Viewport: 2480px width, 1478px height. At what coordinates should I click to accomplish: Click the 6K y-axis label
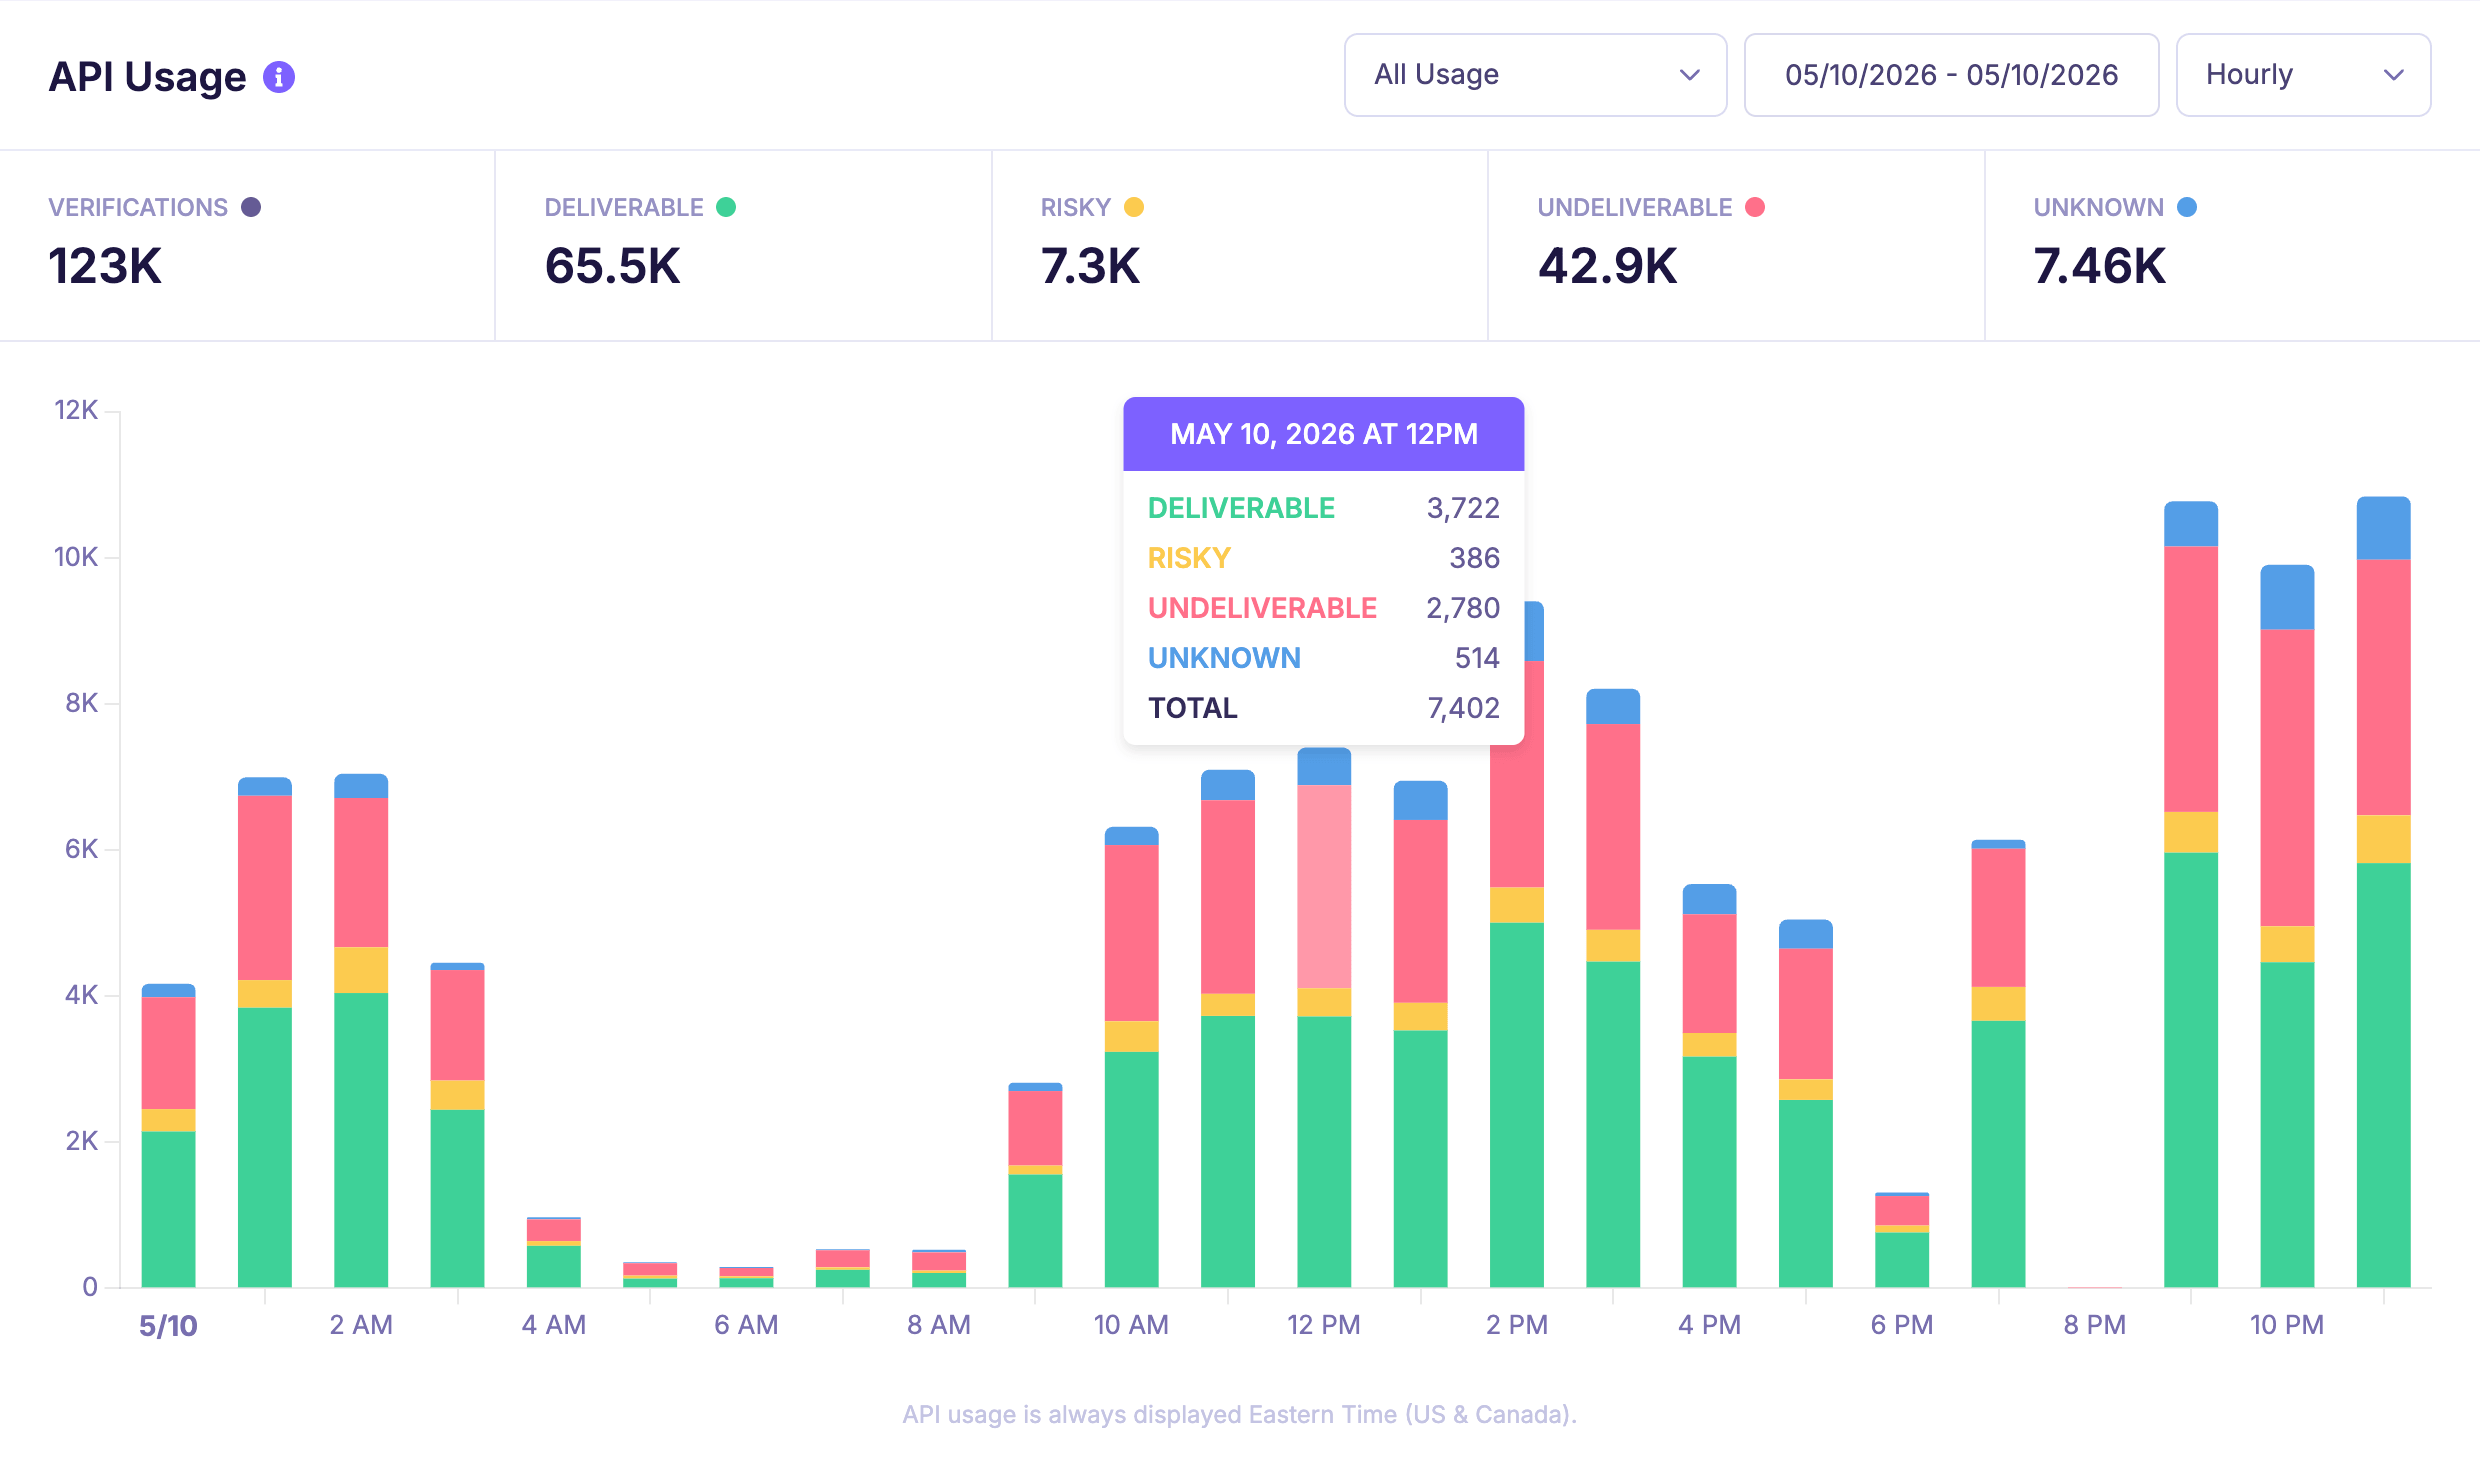tap(81, 849)
